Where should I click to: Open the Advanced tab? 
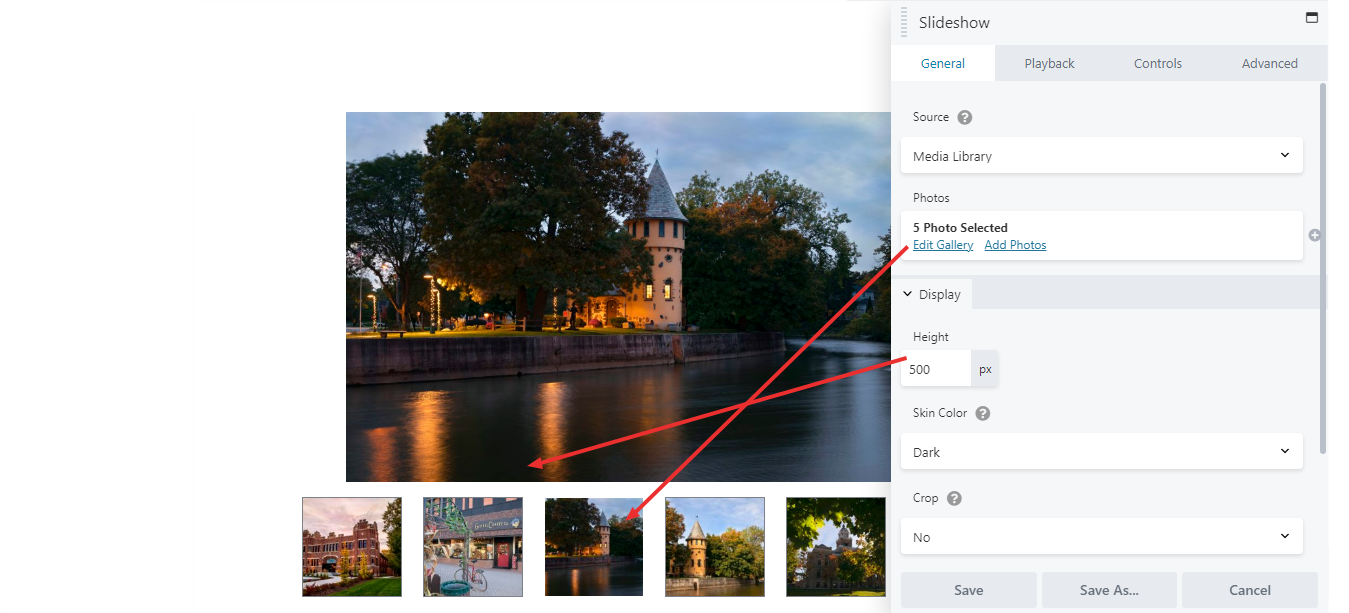click(1270, 63)
